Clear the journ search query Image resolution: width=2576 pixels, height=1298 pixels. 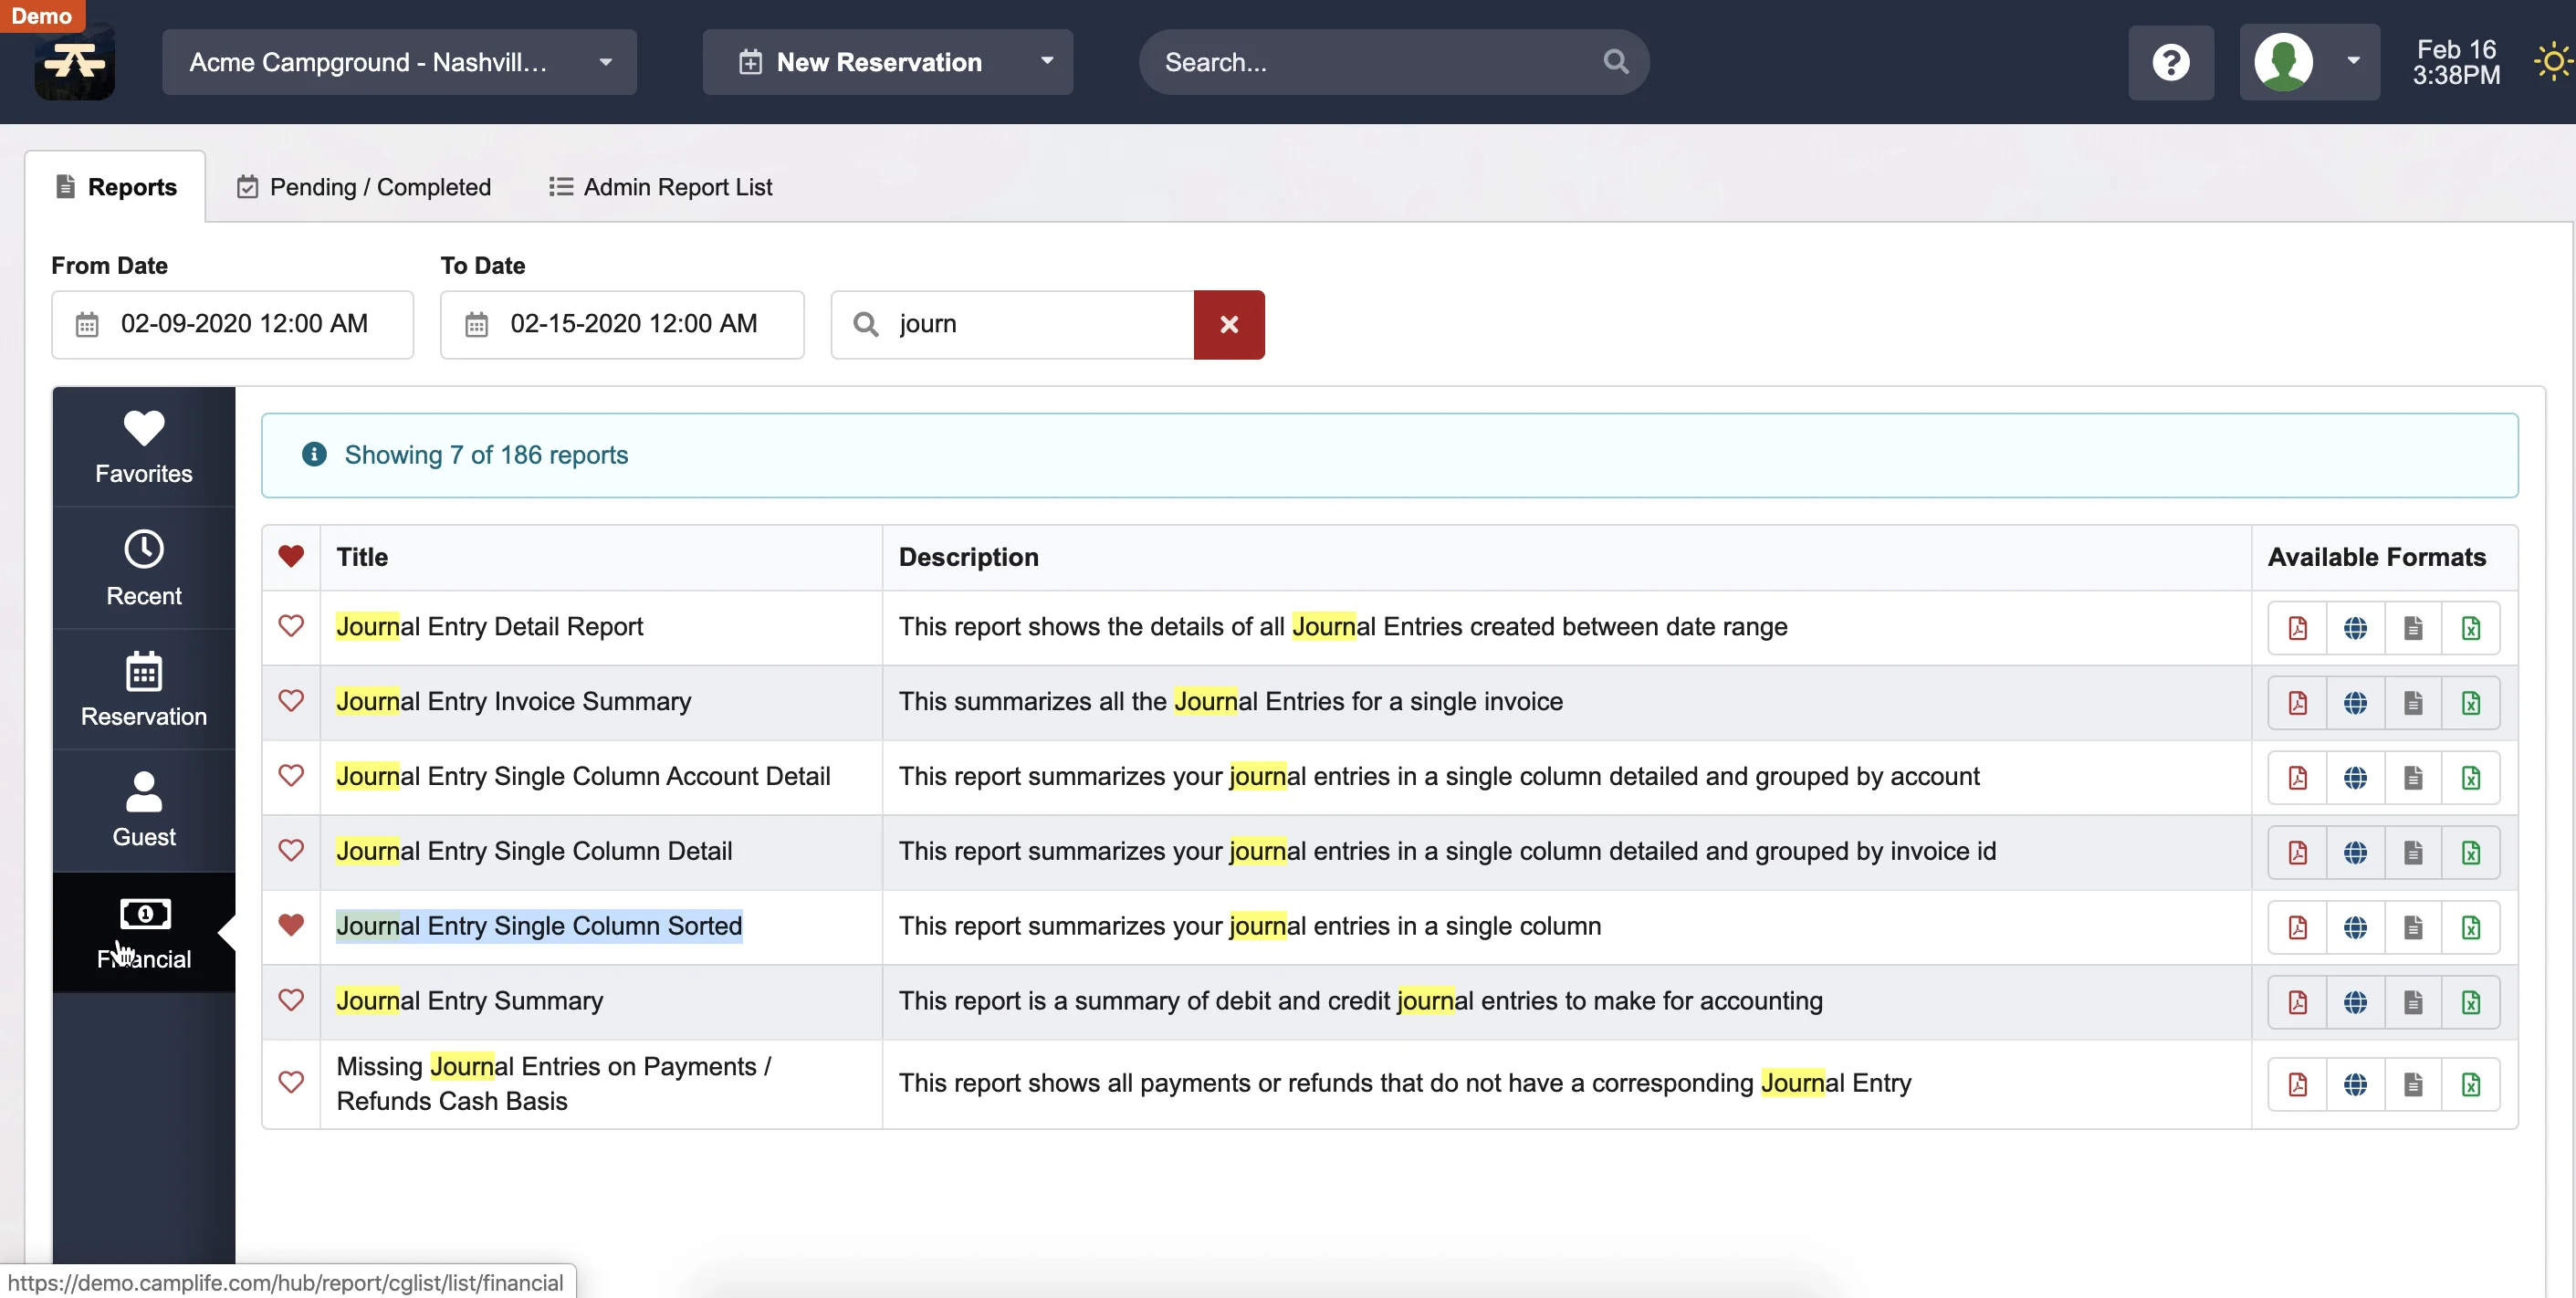[1229, 324]
